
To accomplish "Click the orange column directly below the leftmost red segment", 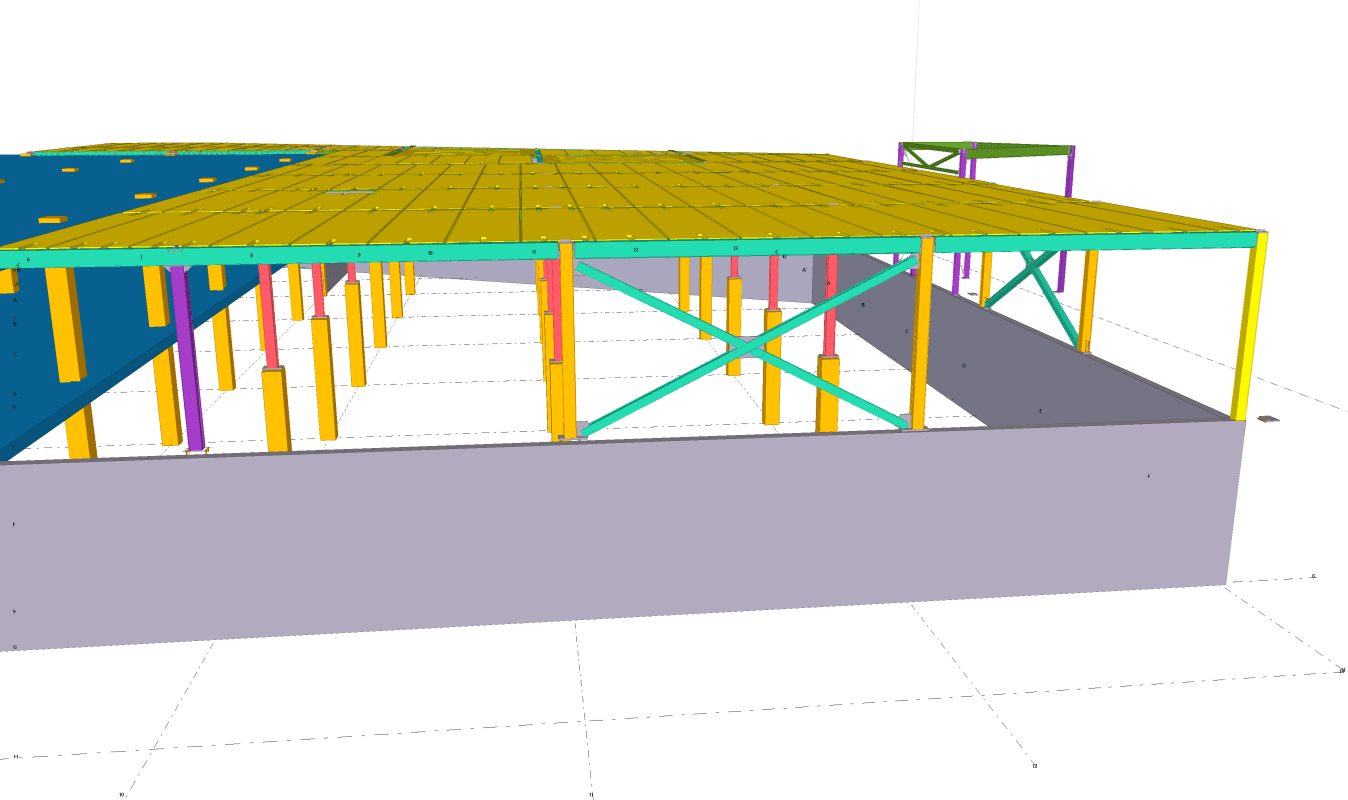I will click(x=275, y=410).
